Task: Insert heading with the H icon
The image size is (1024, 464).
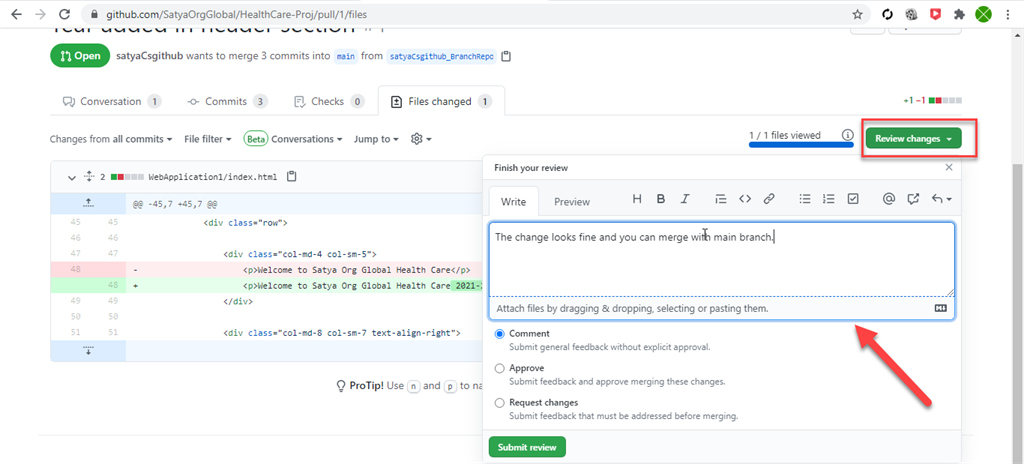Action: click(637, 199)
